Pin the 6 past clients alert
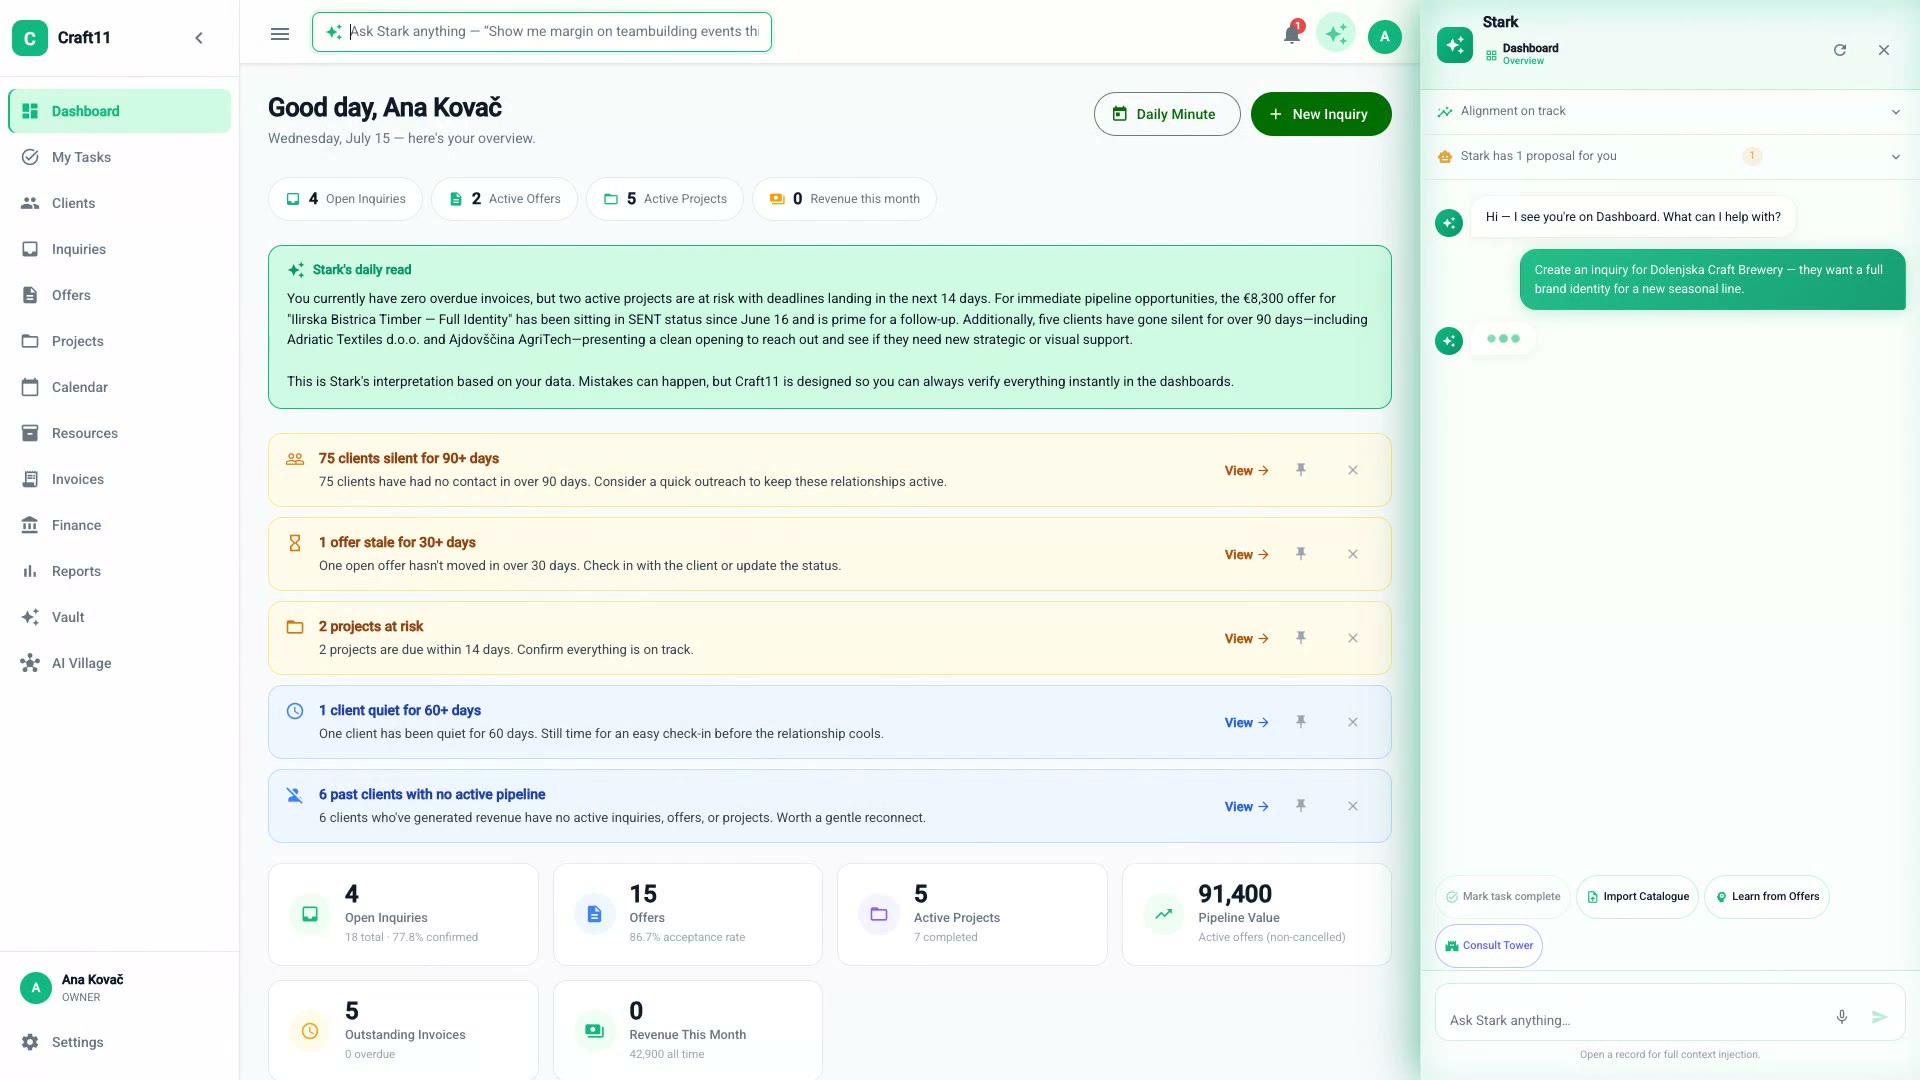The image size is (1920, 1080). (x=1301, y=806)
